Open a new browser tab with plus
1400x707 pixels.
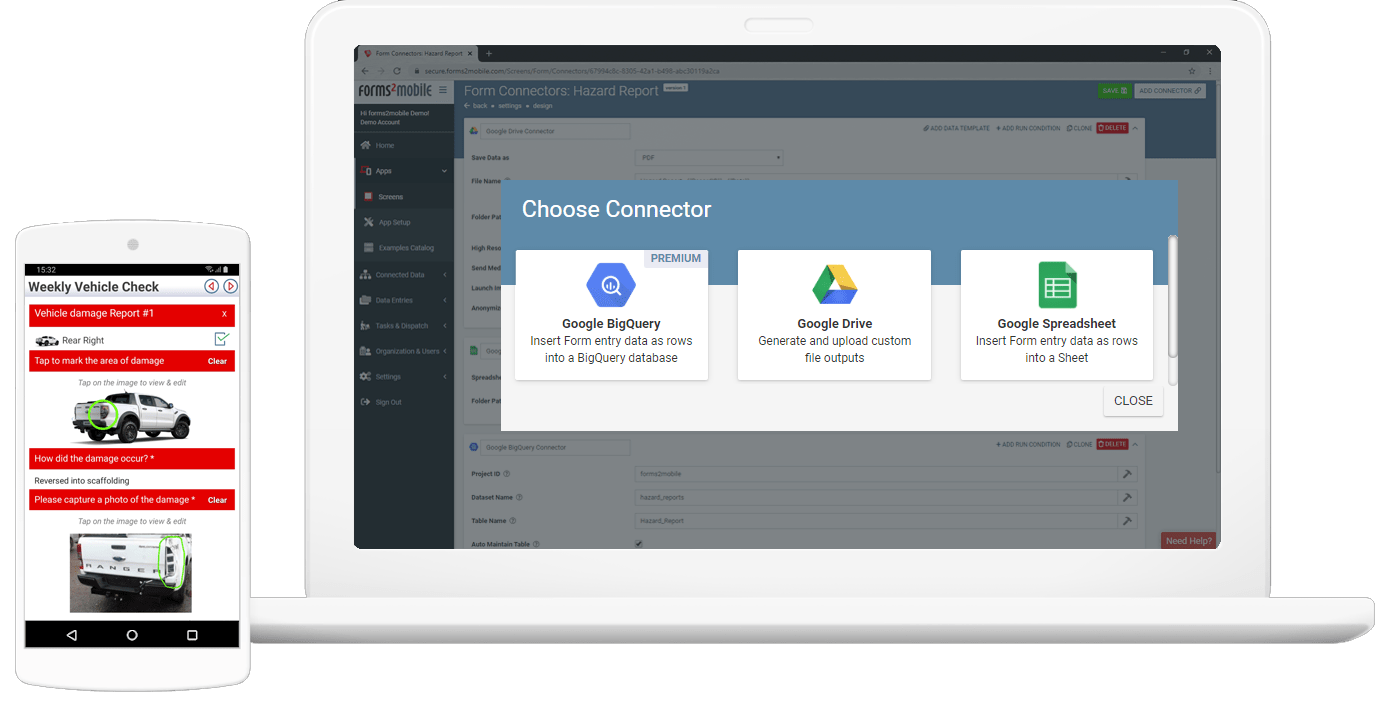(x=489, y=53)
